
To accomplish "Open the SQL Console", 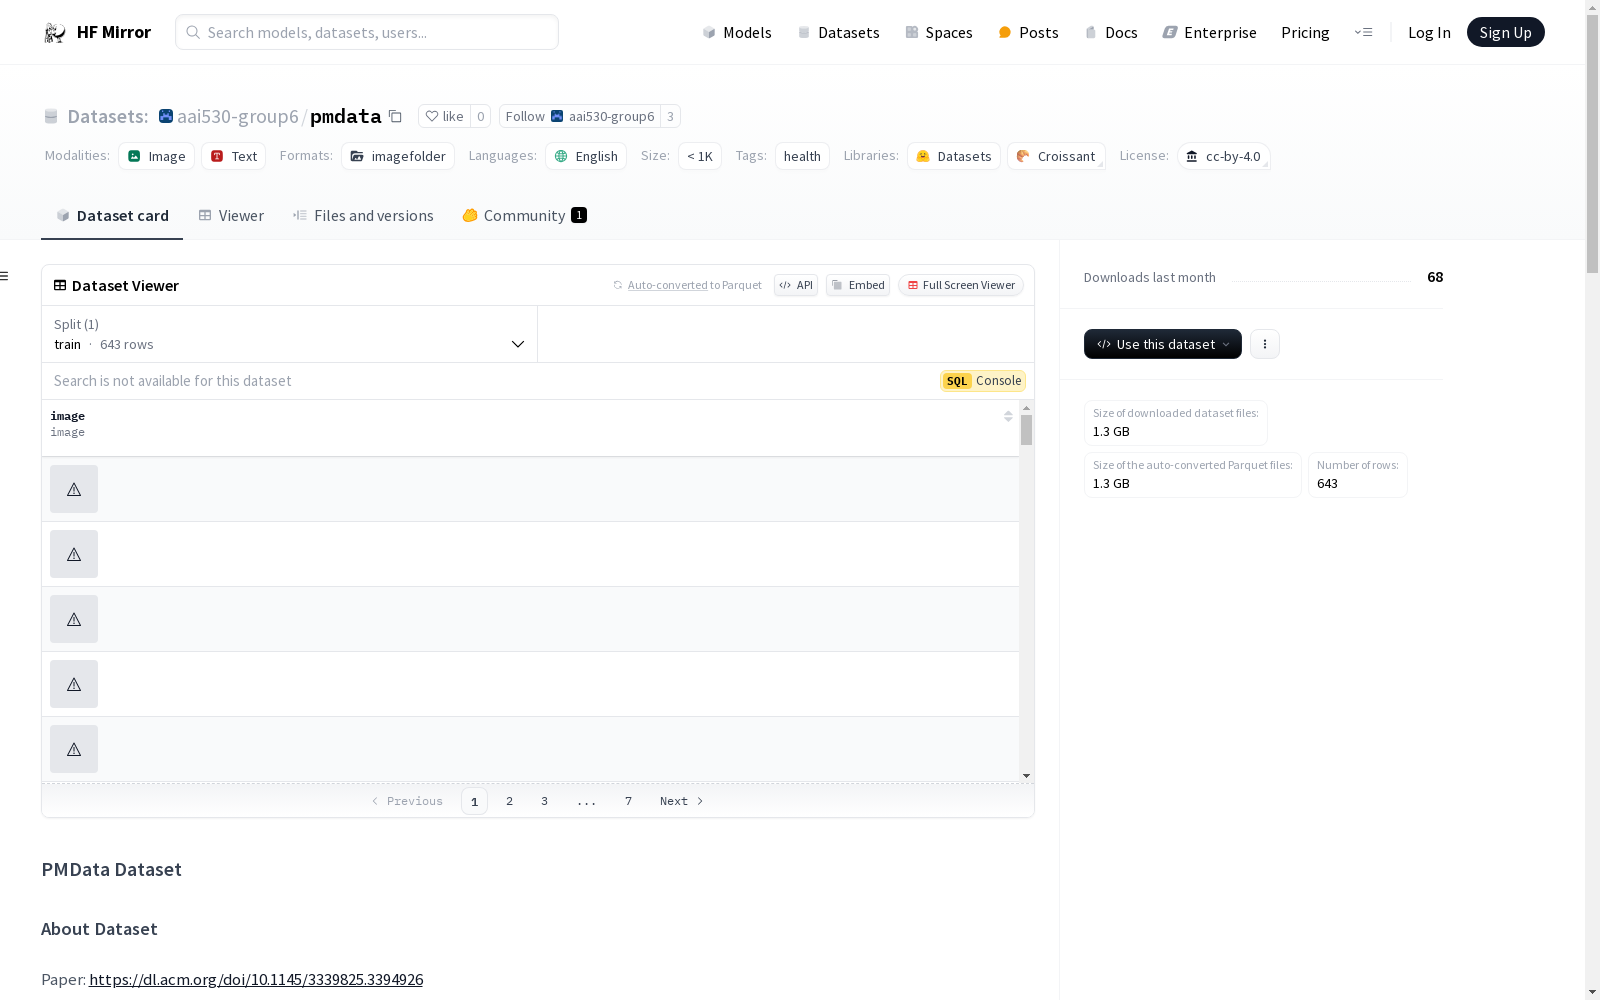I will pos(983,381).
